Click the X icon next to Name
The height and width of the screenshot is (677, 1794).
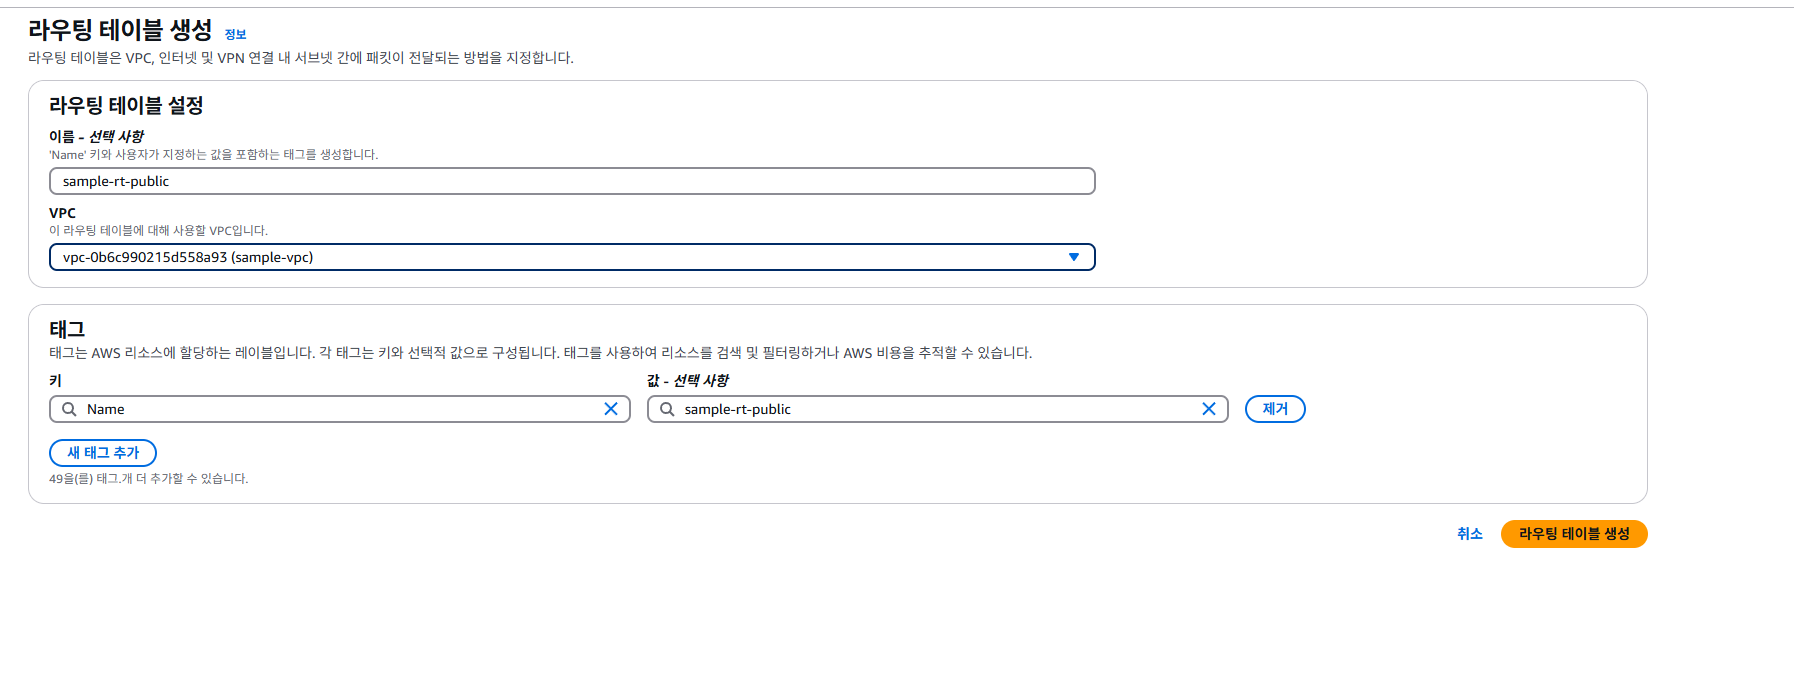[612, 409]
